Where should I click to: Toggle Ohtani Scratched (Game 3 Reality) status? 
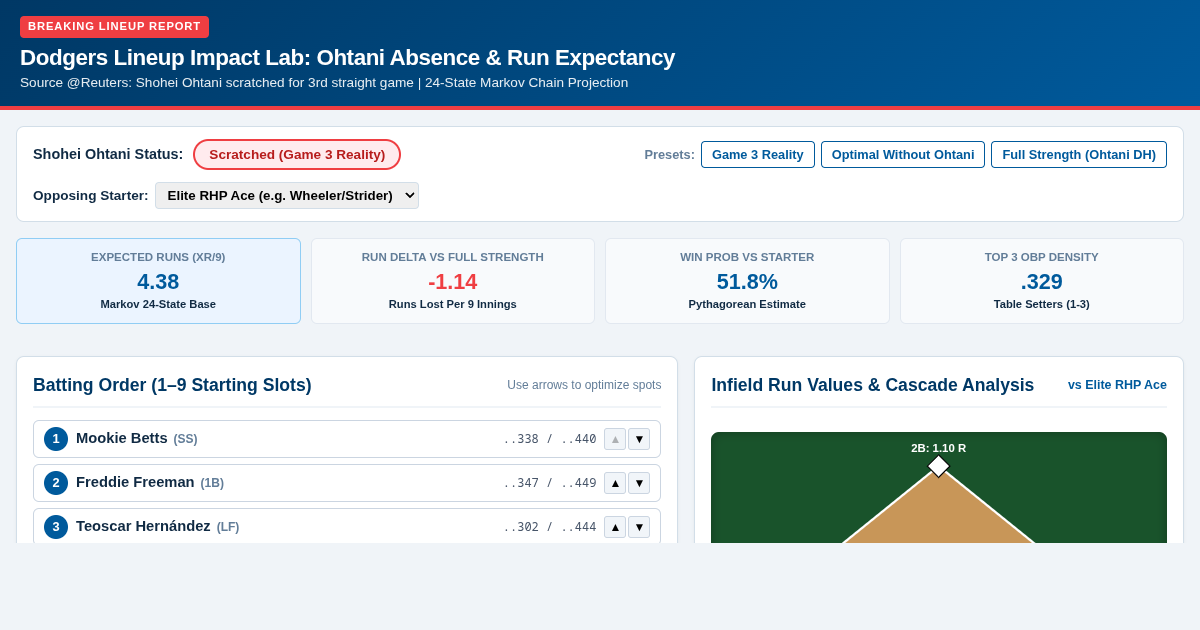297,154
